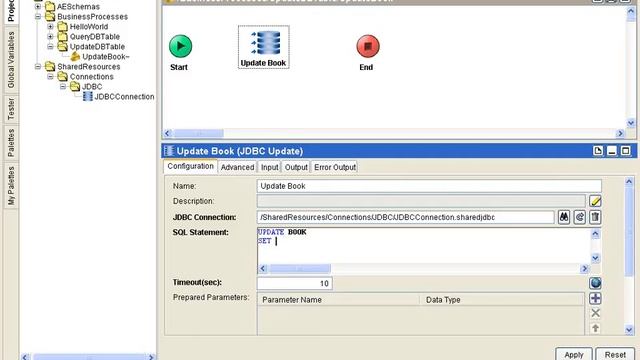Click the JDBC folder icon
This screenshot has width=640, height=360.
(75, 86)
